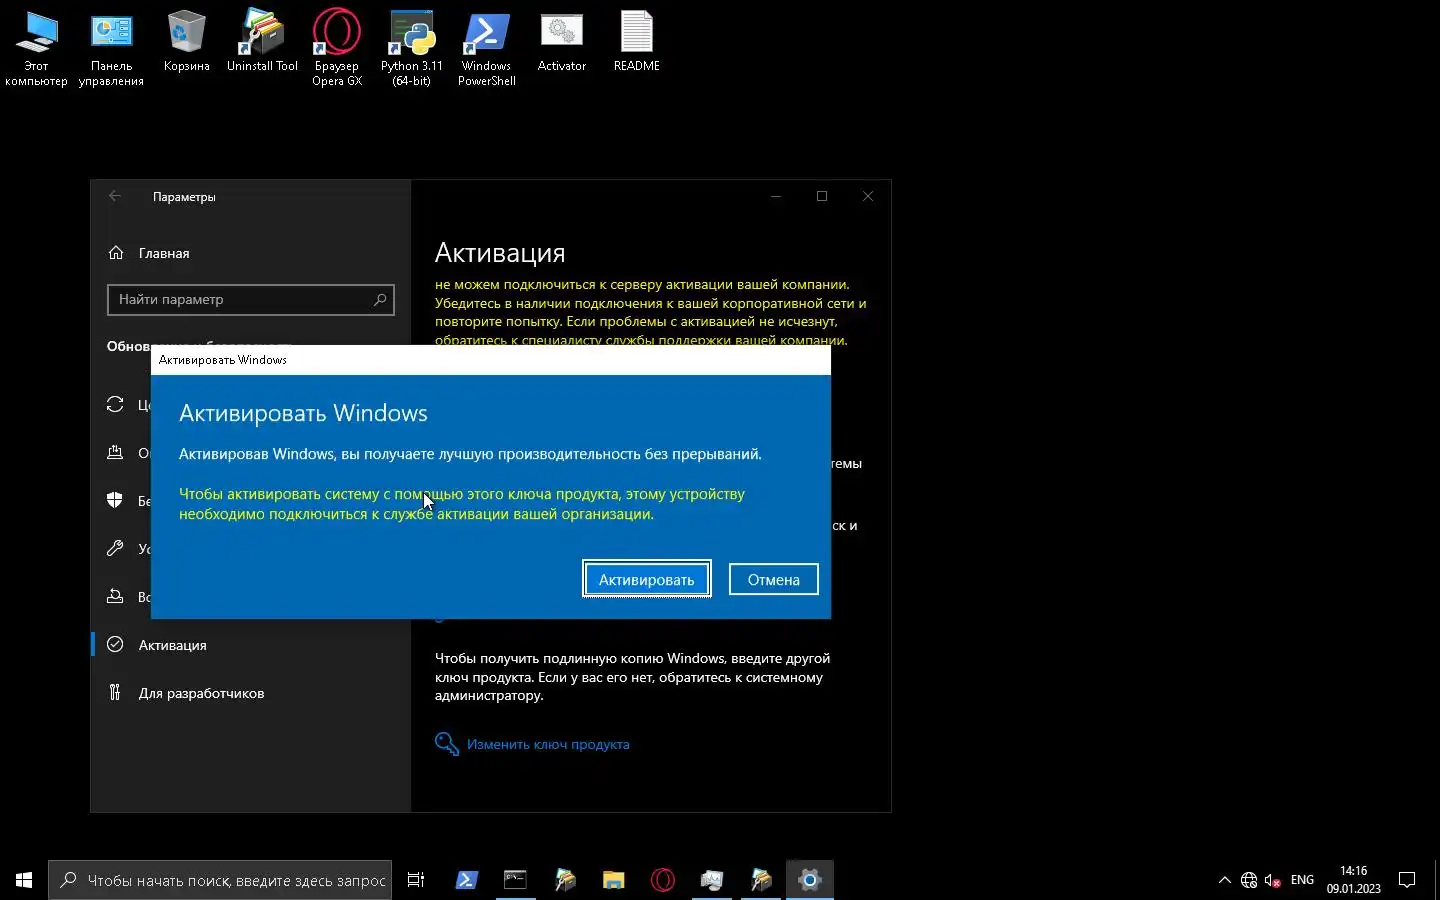The height and width of the screenshot is (900, 1440).
Task: Open Opera browser from the taskbar
Action: click(663, 880)
